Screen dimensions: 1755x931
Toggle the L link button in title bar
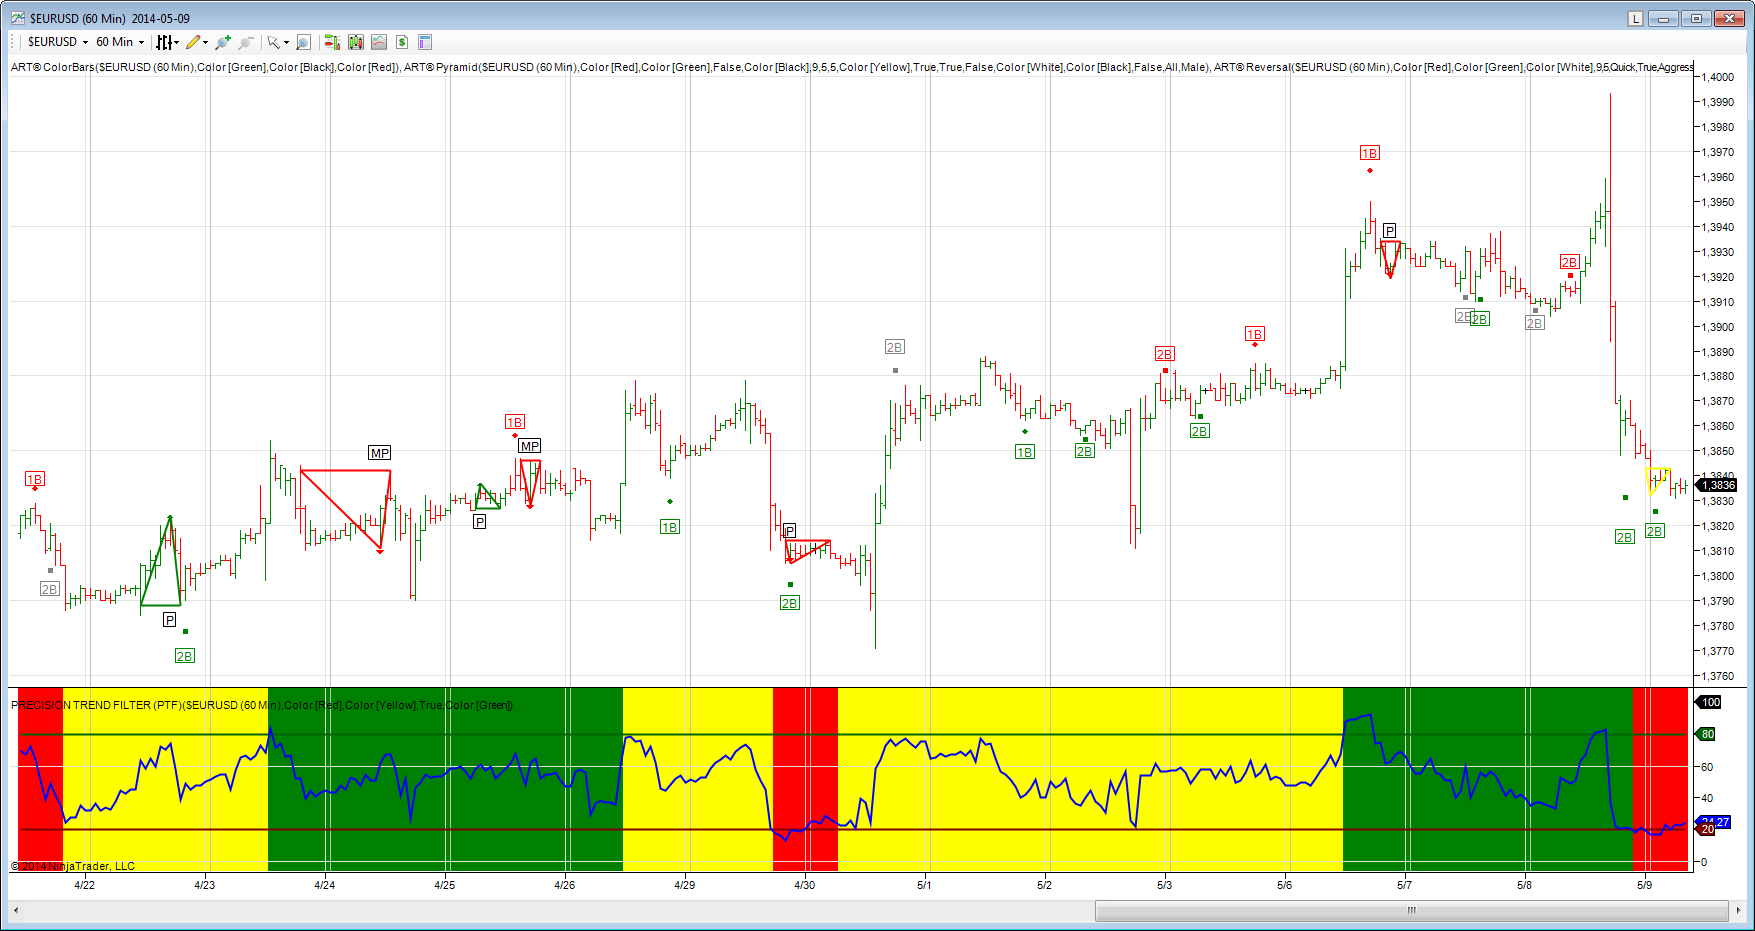tap(1635, 18)
